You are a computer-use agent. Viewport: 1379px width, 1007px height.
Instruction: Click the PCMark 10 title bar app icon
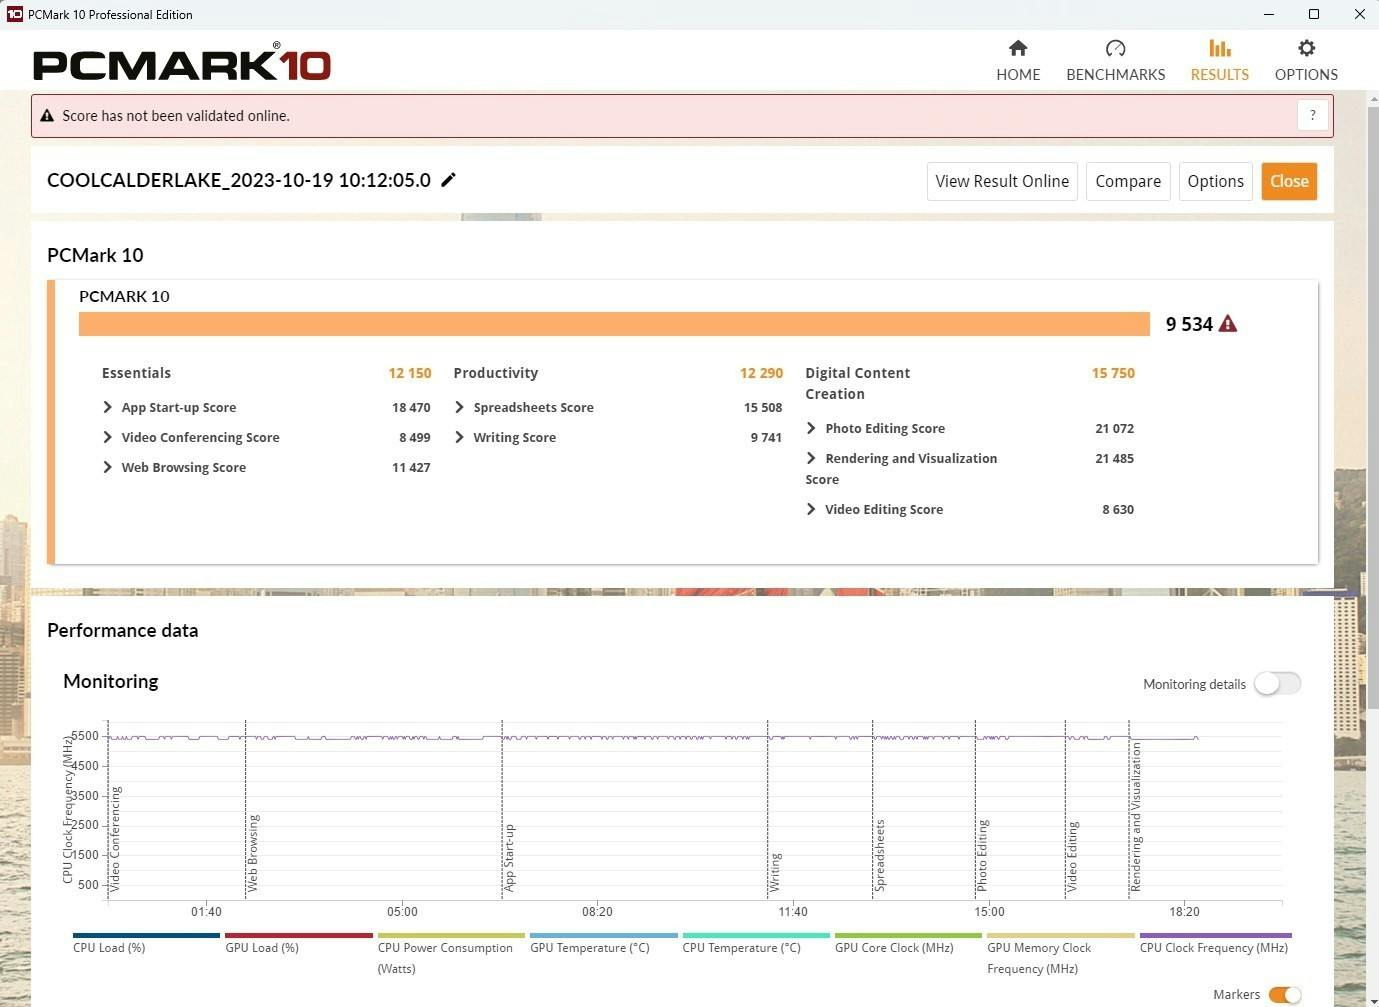click(14, 14)
